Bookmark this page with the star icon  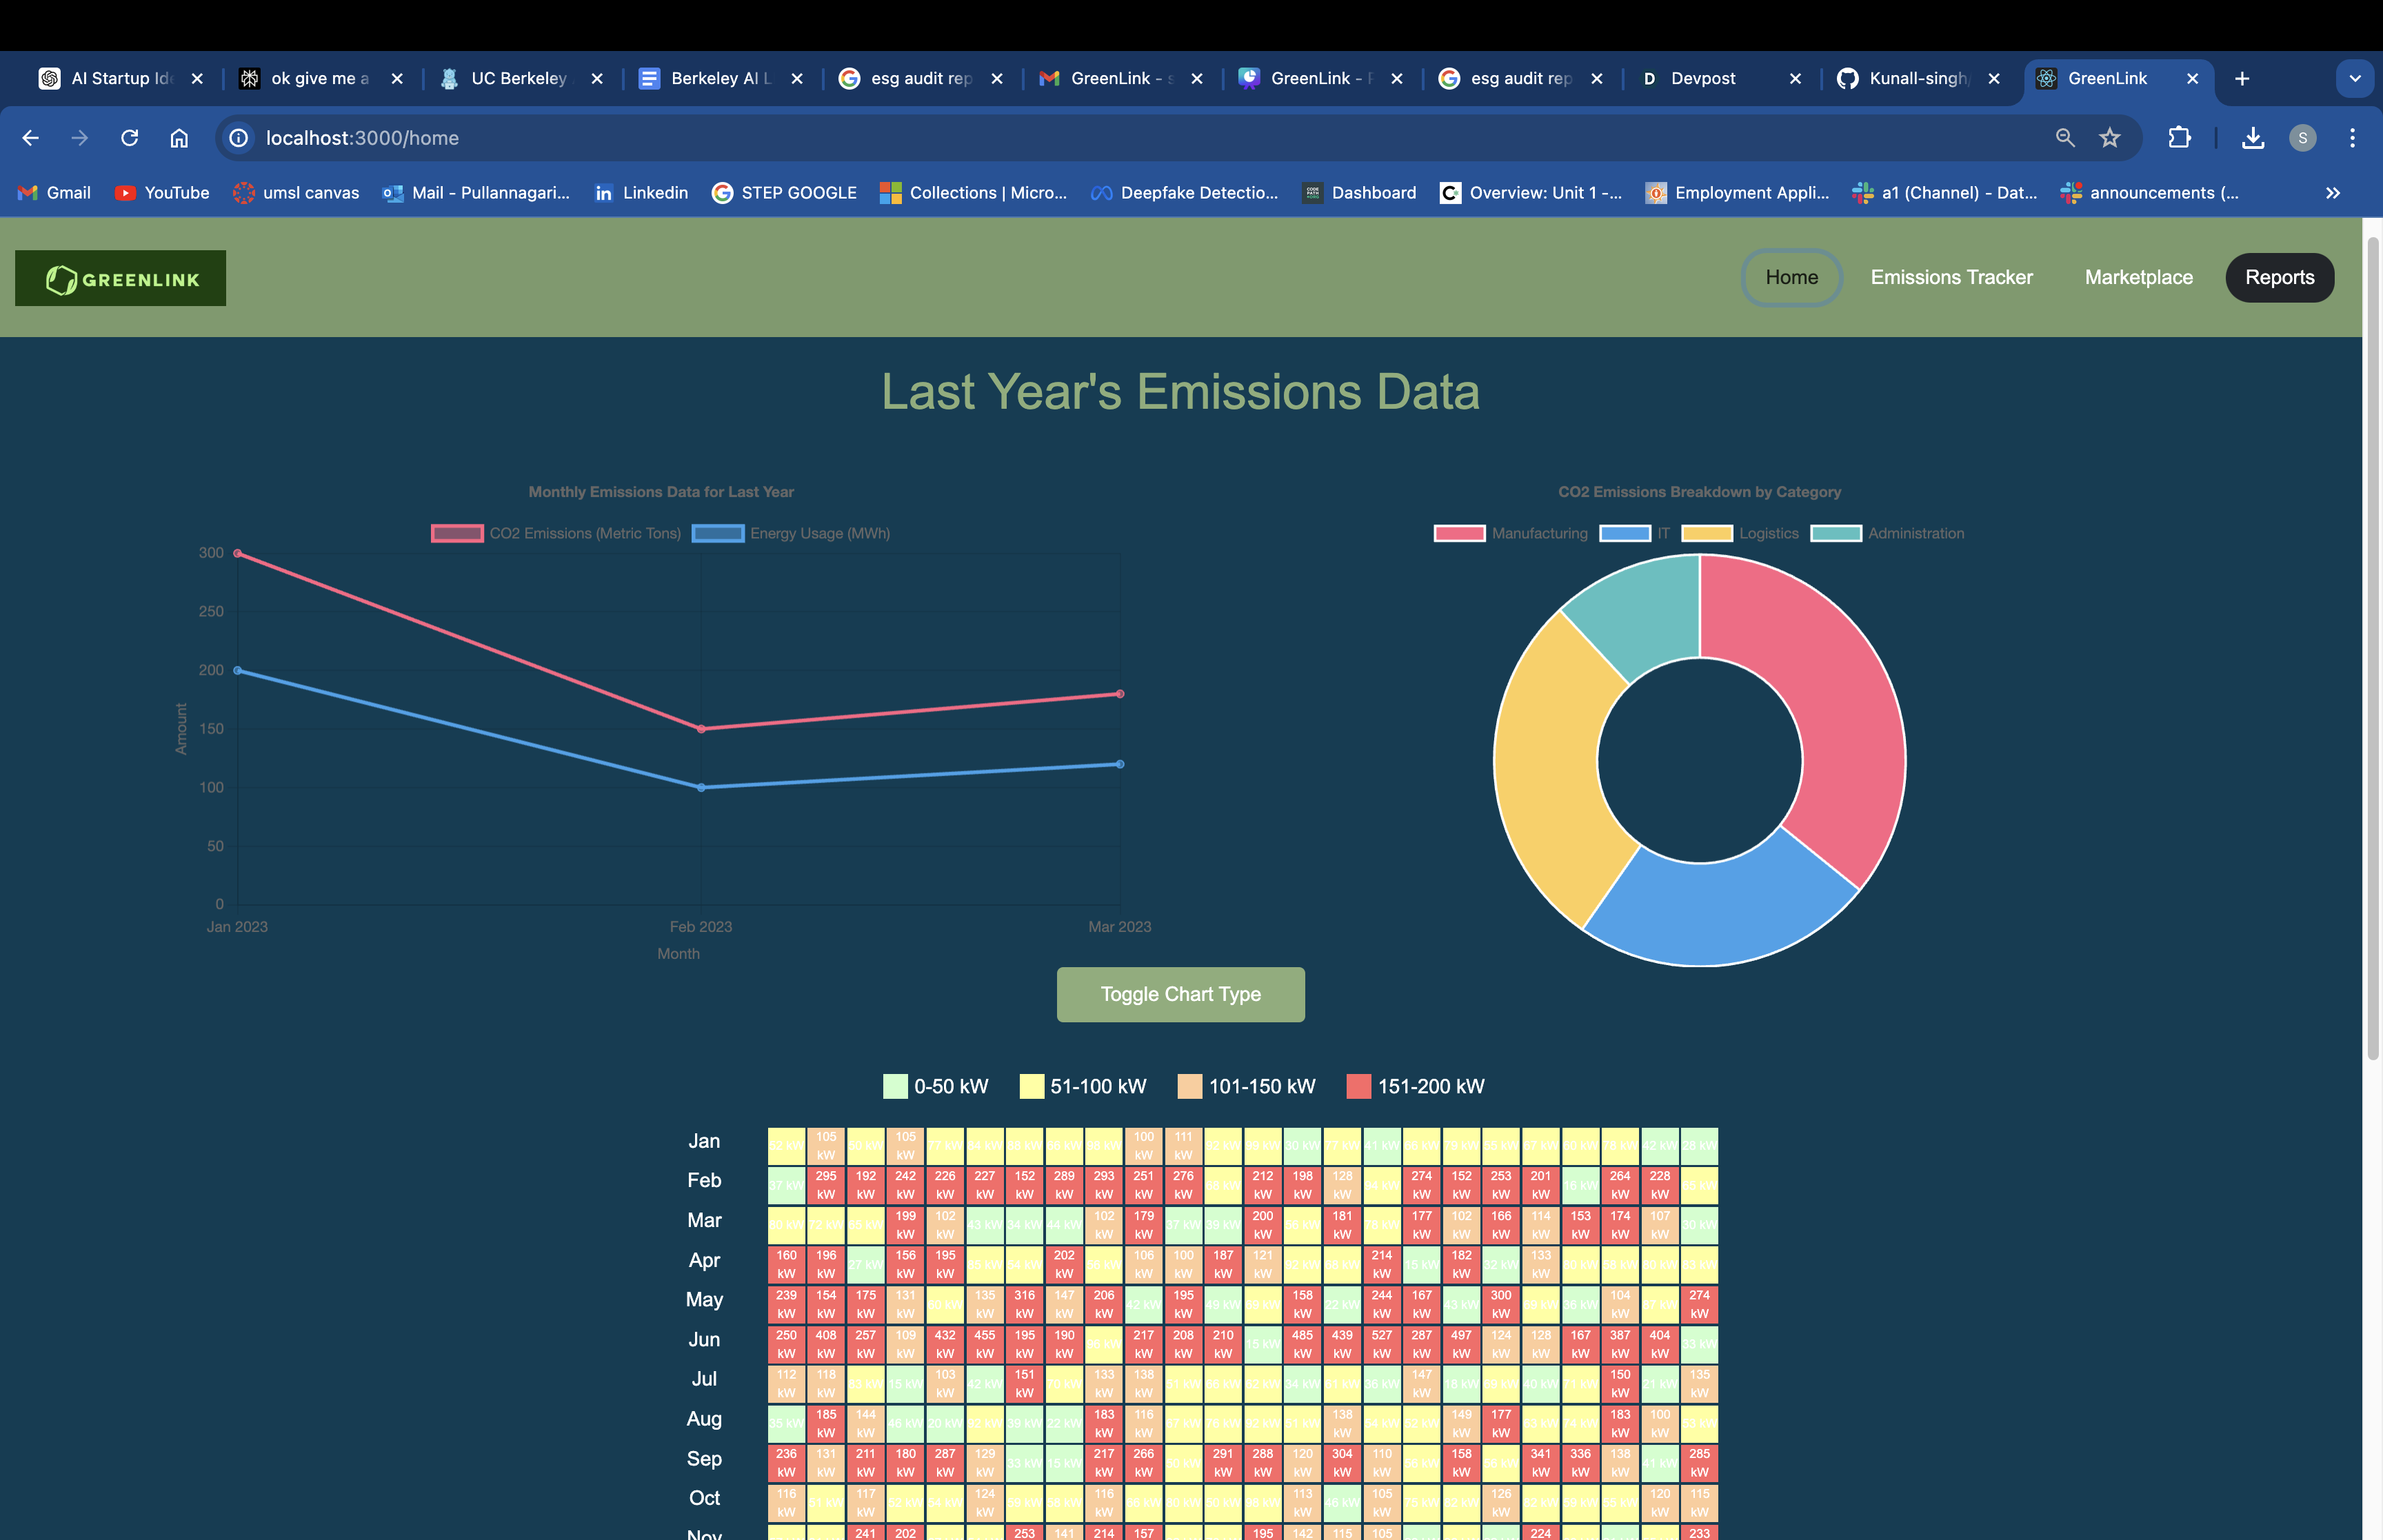click(2110, 138)
